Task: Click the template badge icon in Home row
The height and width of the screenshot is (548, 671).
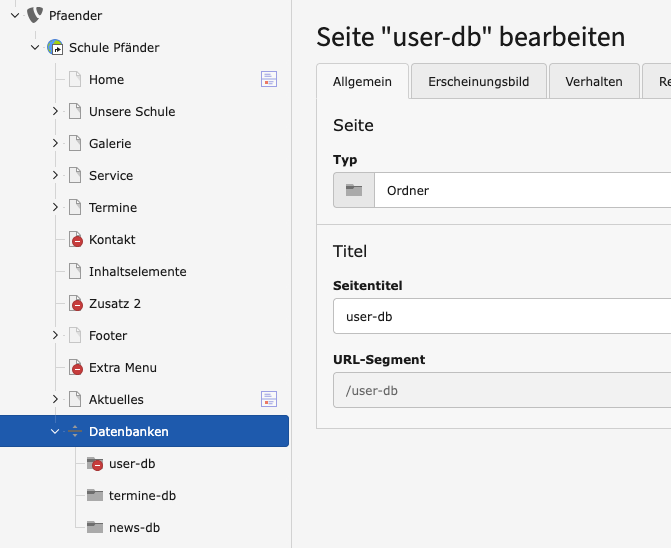Action: click(269, 79)
